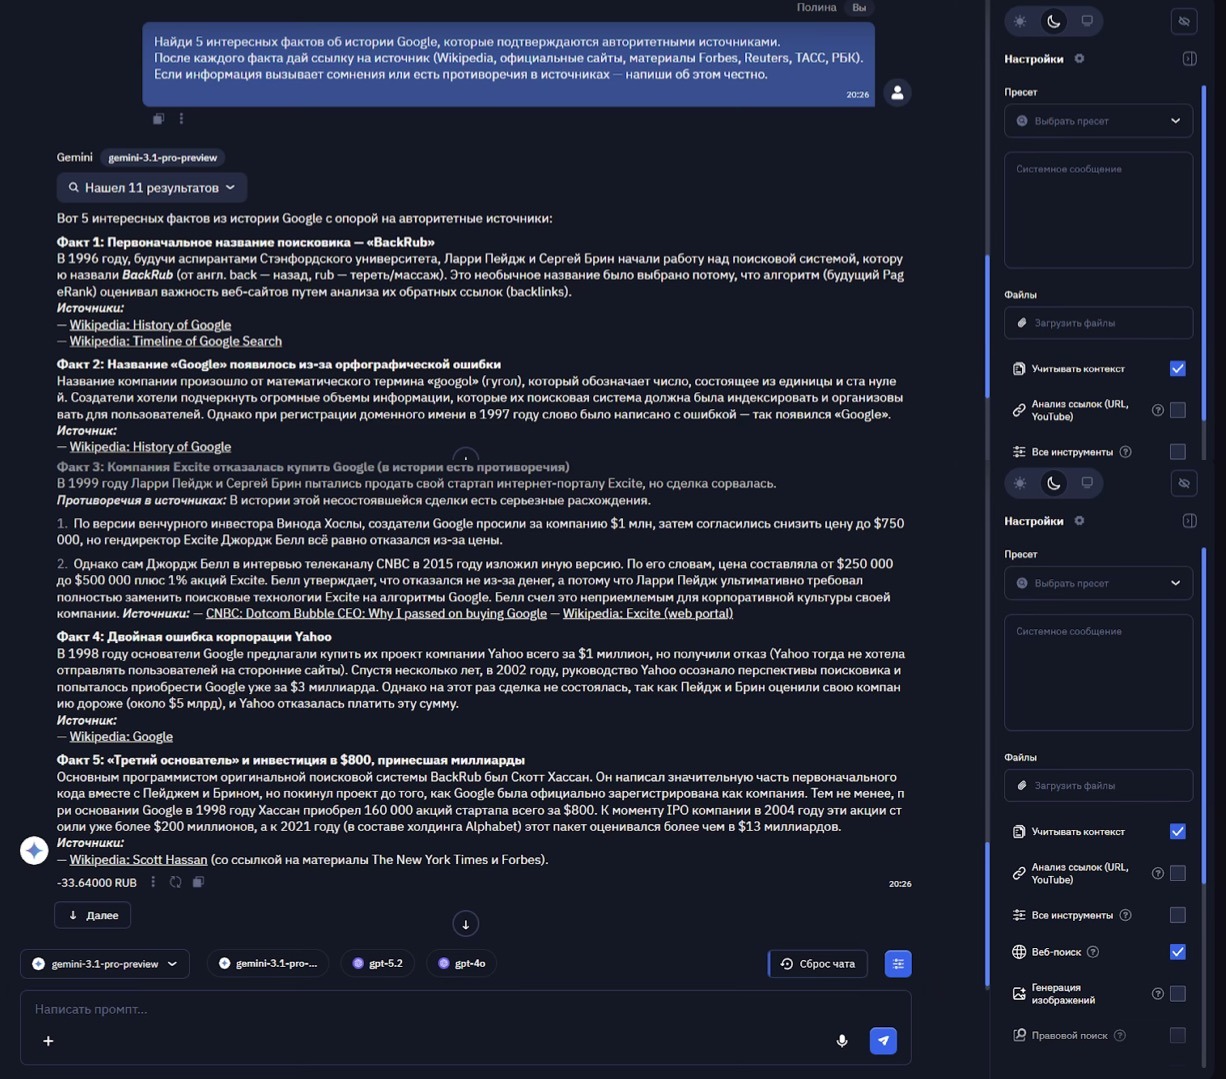Click gear icon next to upper Настройки title
1226x1079 pixels.
click(1079, 59)
